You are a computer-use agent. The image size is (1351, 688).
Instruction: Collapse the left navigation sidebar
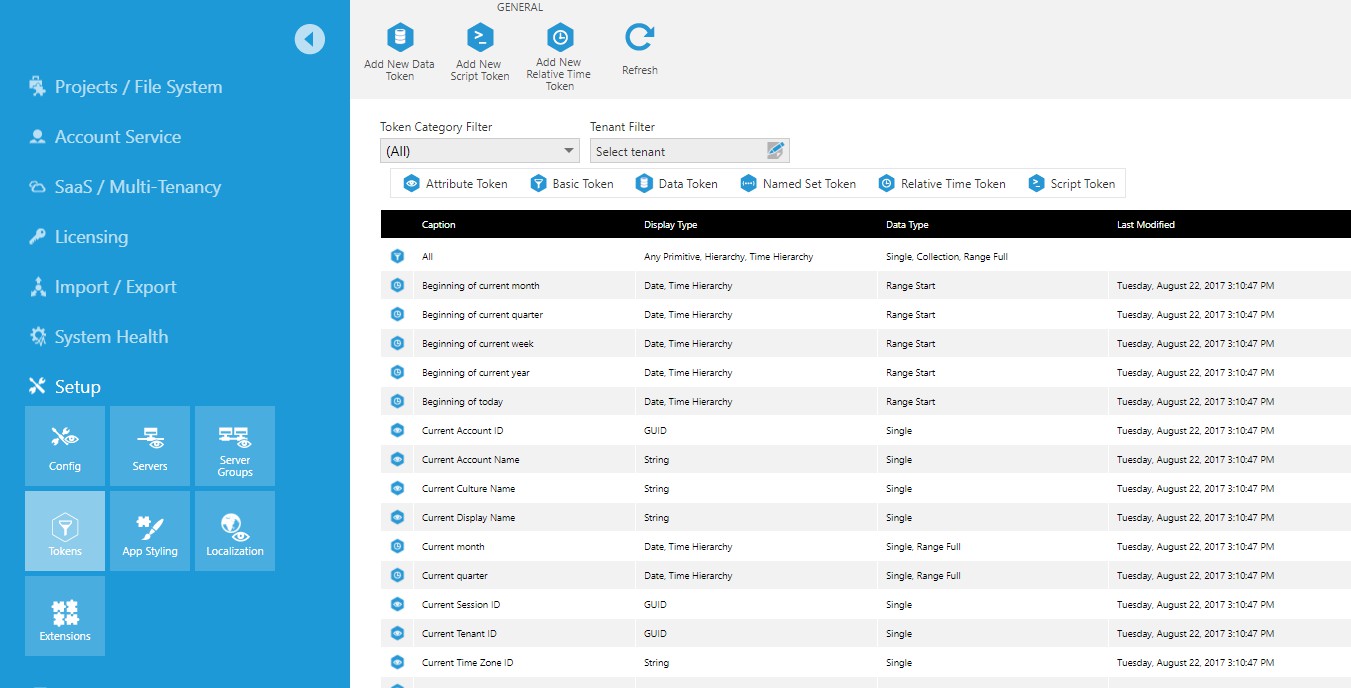[x=310, y=38]
